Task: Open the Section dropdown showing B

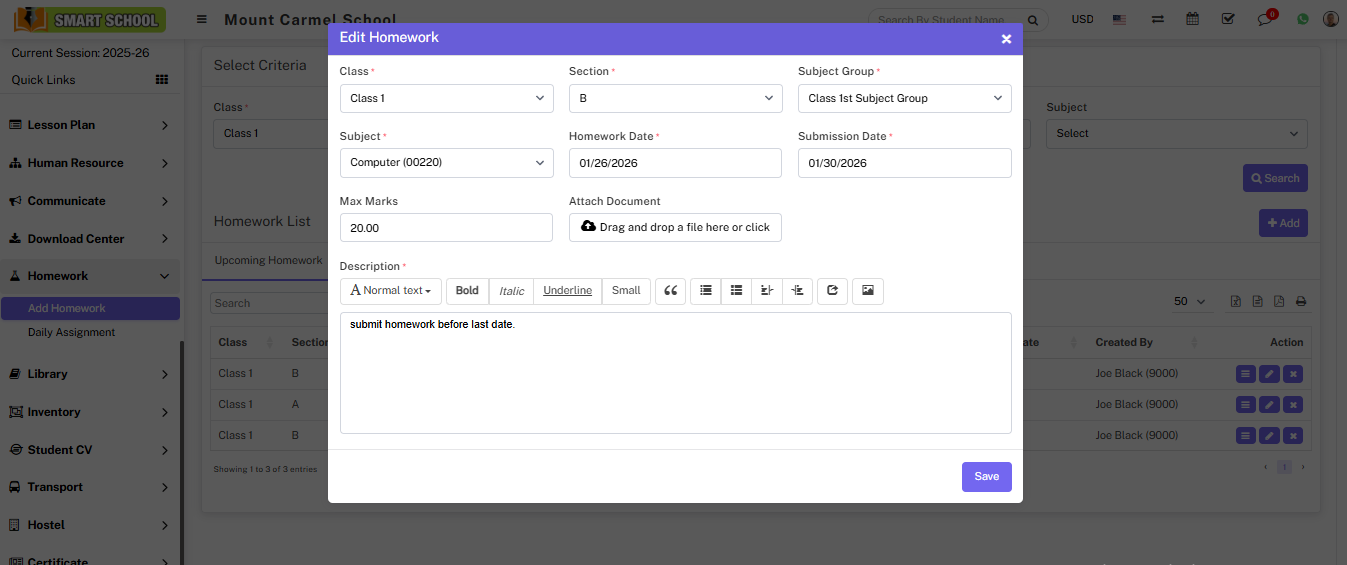Action: click(675, 98)
